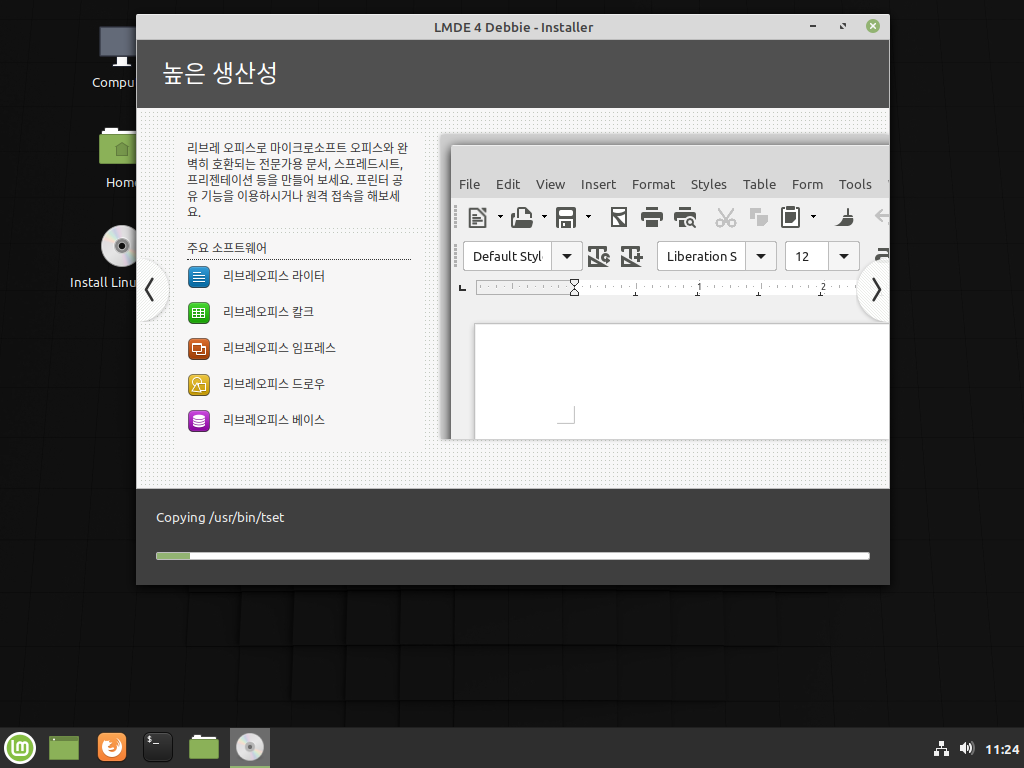
Task: Click the 높은 생산성 slide title
Action: 219,72
